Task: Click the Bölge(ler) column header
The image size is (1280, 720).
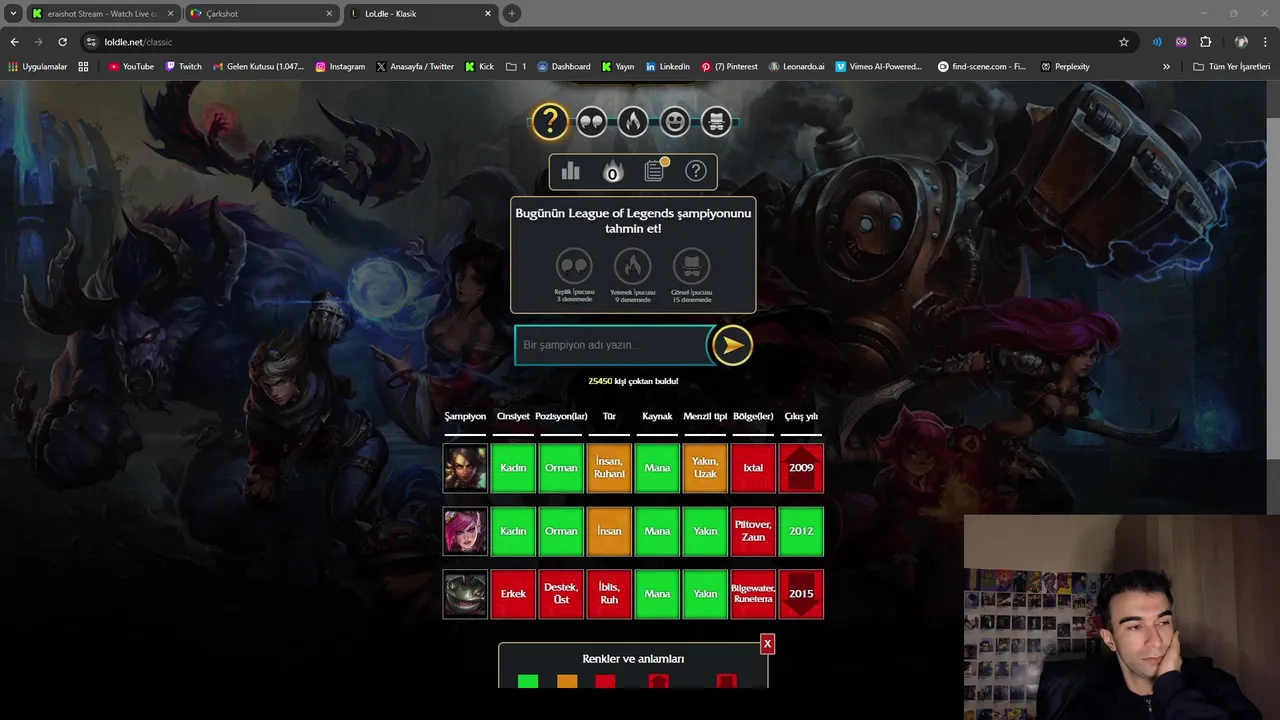Action: 753,416
